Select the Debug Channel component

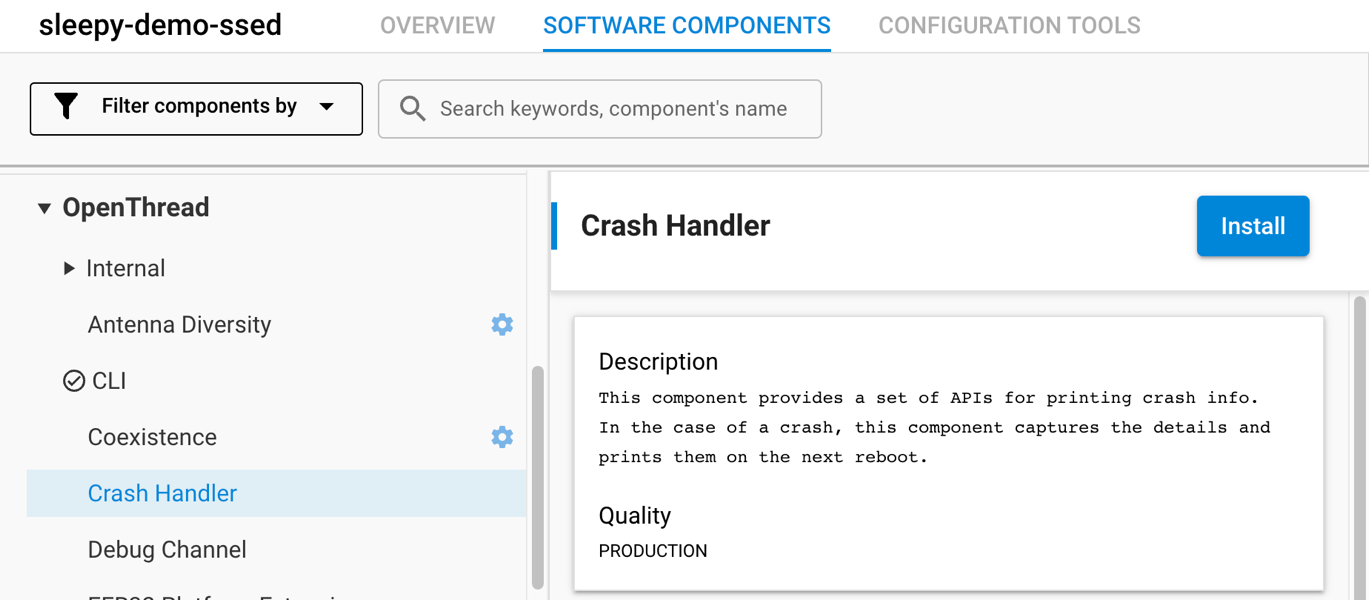(x=167, y=549)
